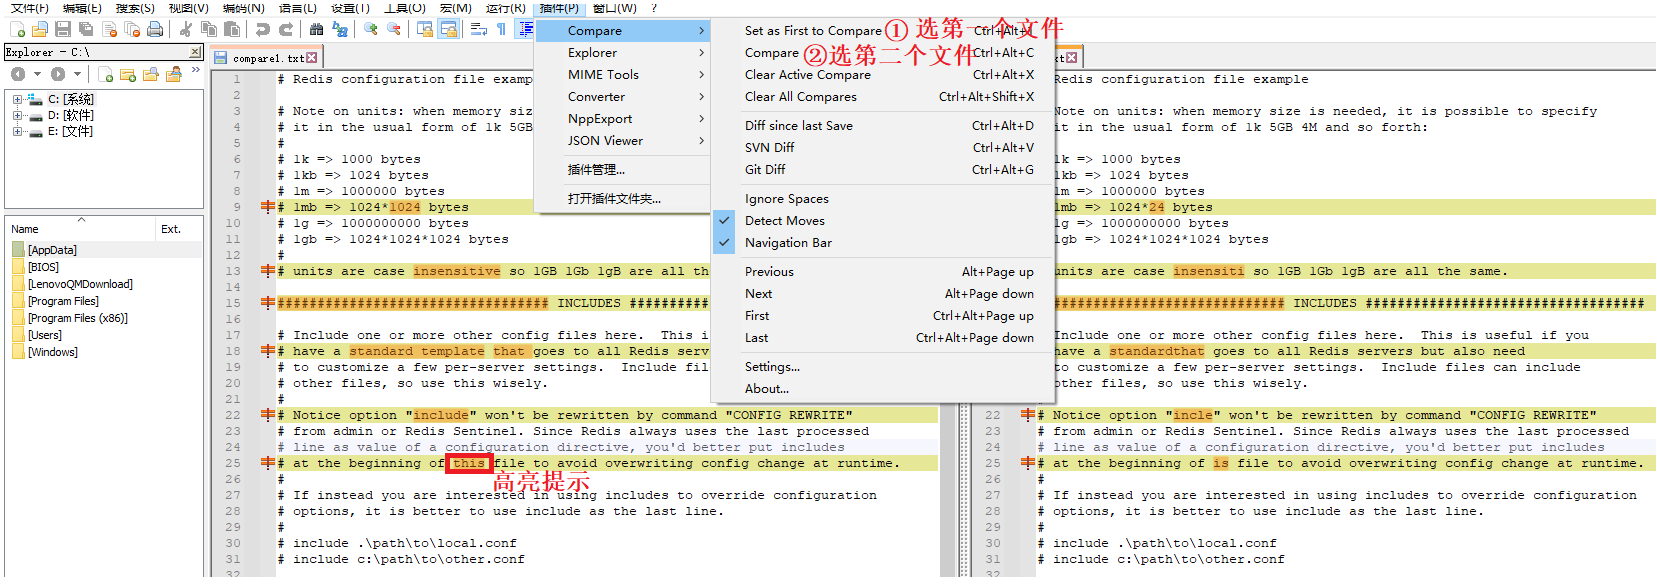Choose 打开插件文件夹... entry
Screen dimensions: 1657x584
623,199
